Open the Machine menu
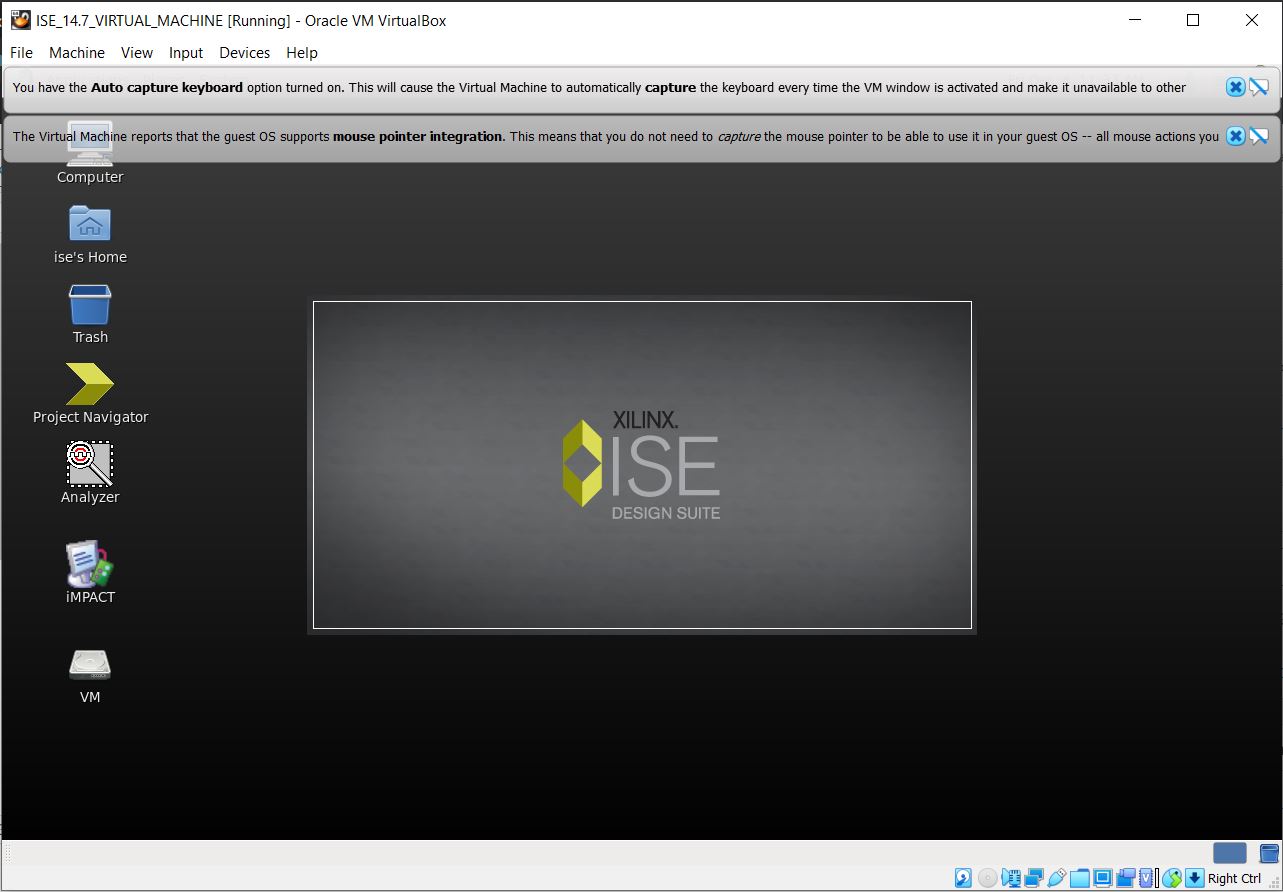Screen dimensions: 1283x892 tap(77, 53)
